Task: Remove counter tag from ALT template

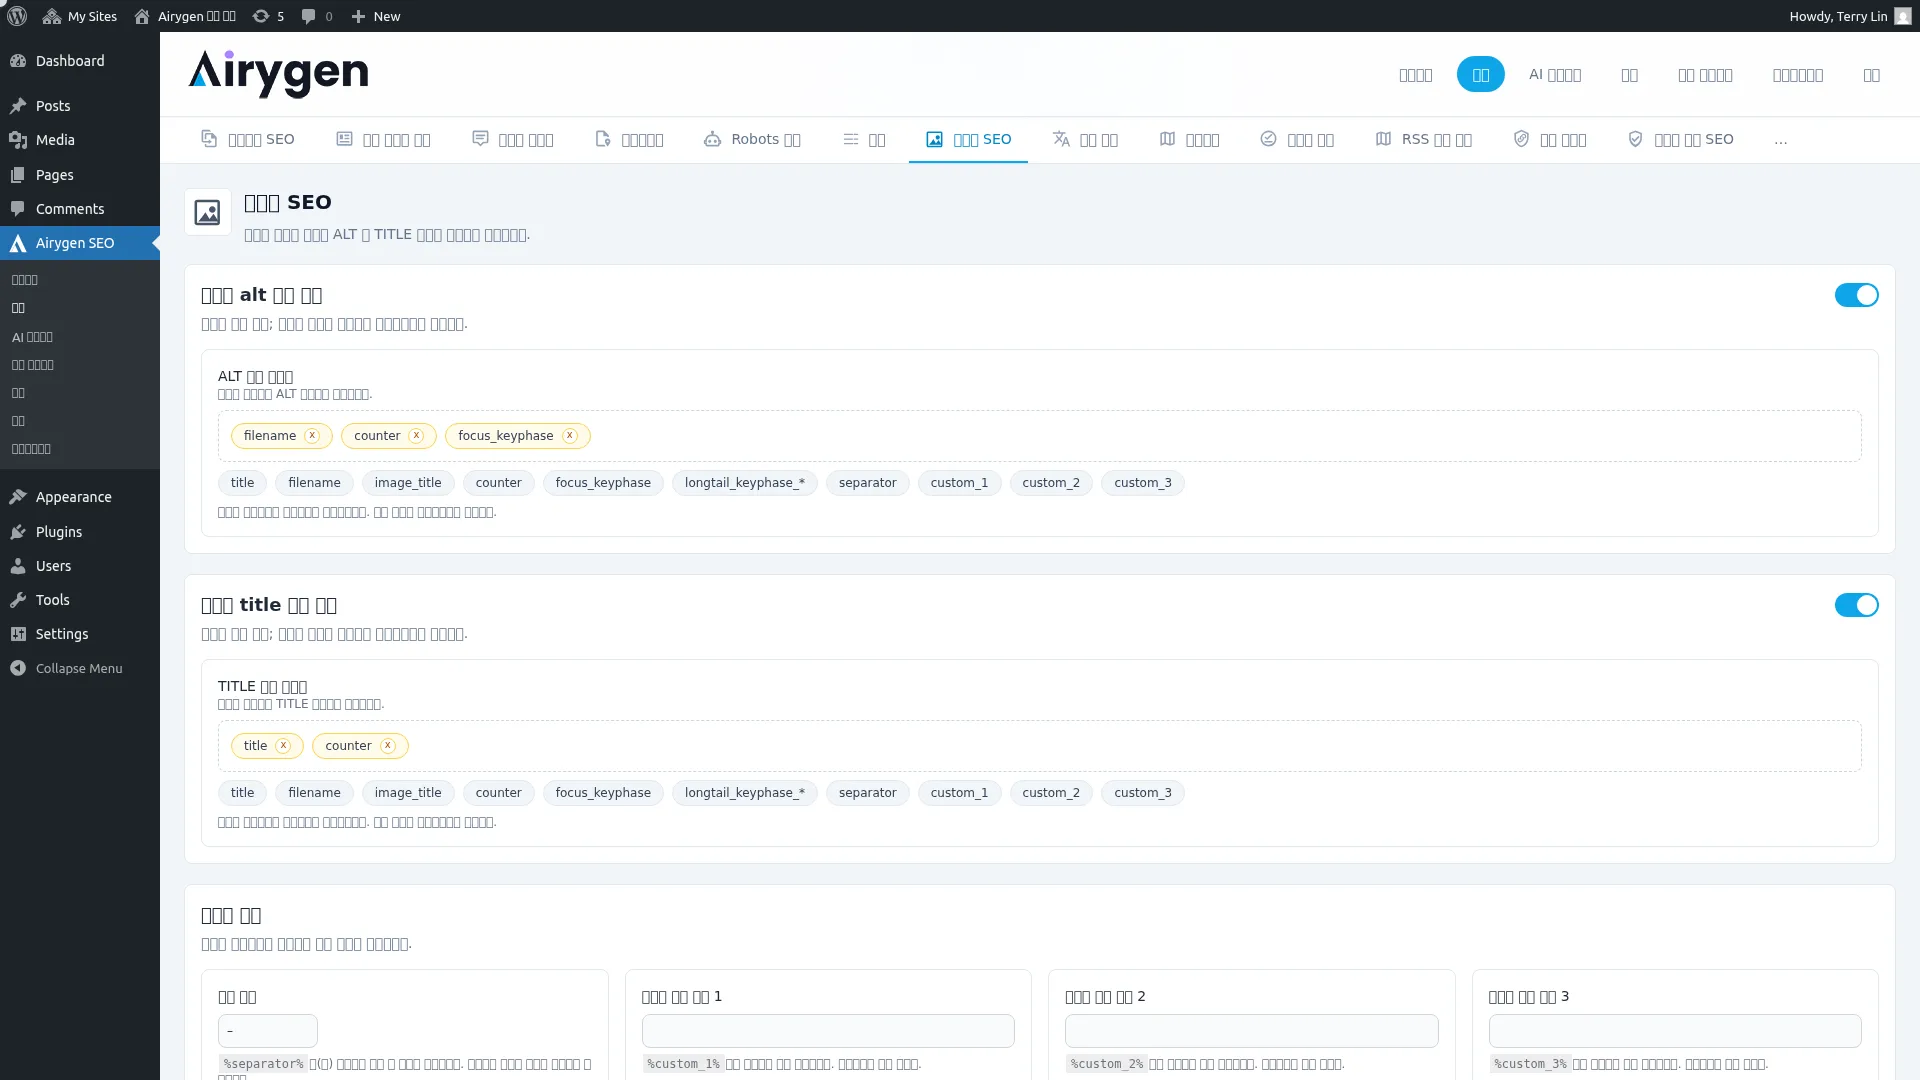Action: (416, 435)
